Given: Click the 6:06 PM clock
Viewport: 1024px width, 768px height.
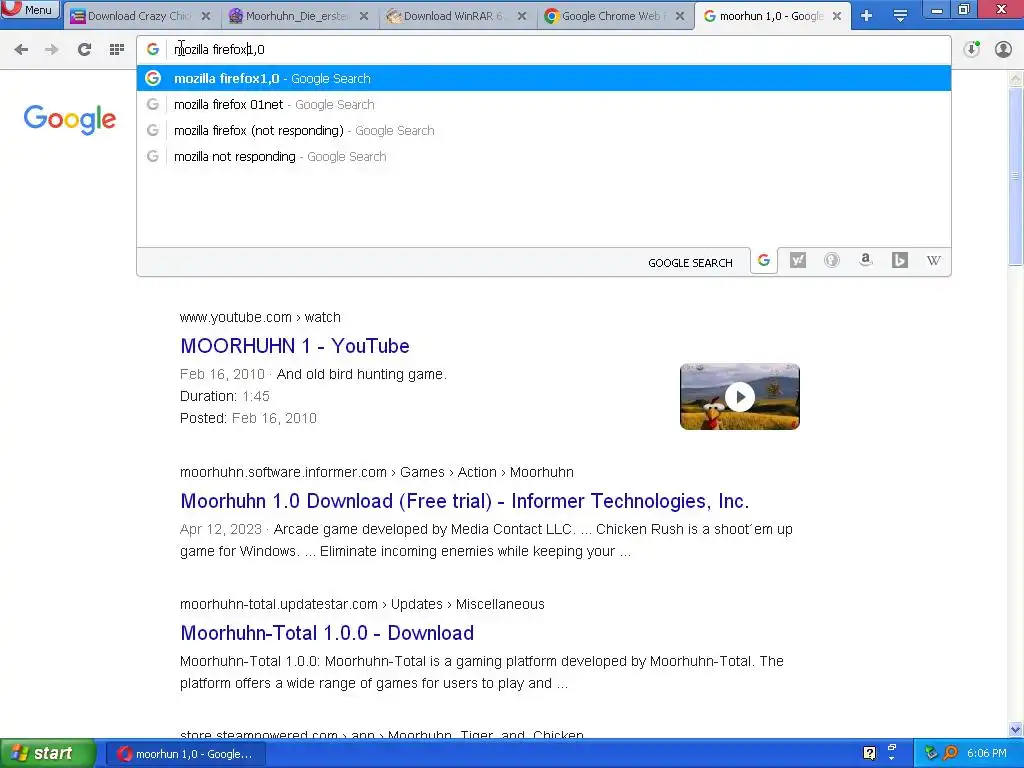Looking at the screenshot, I should (x=987, y=754).
